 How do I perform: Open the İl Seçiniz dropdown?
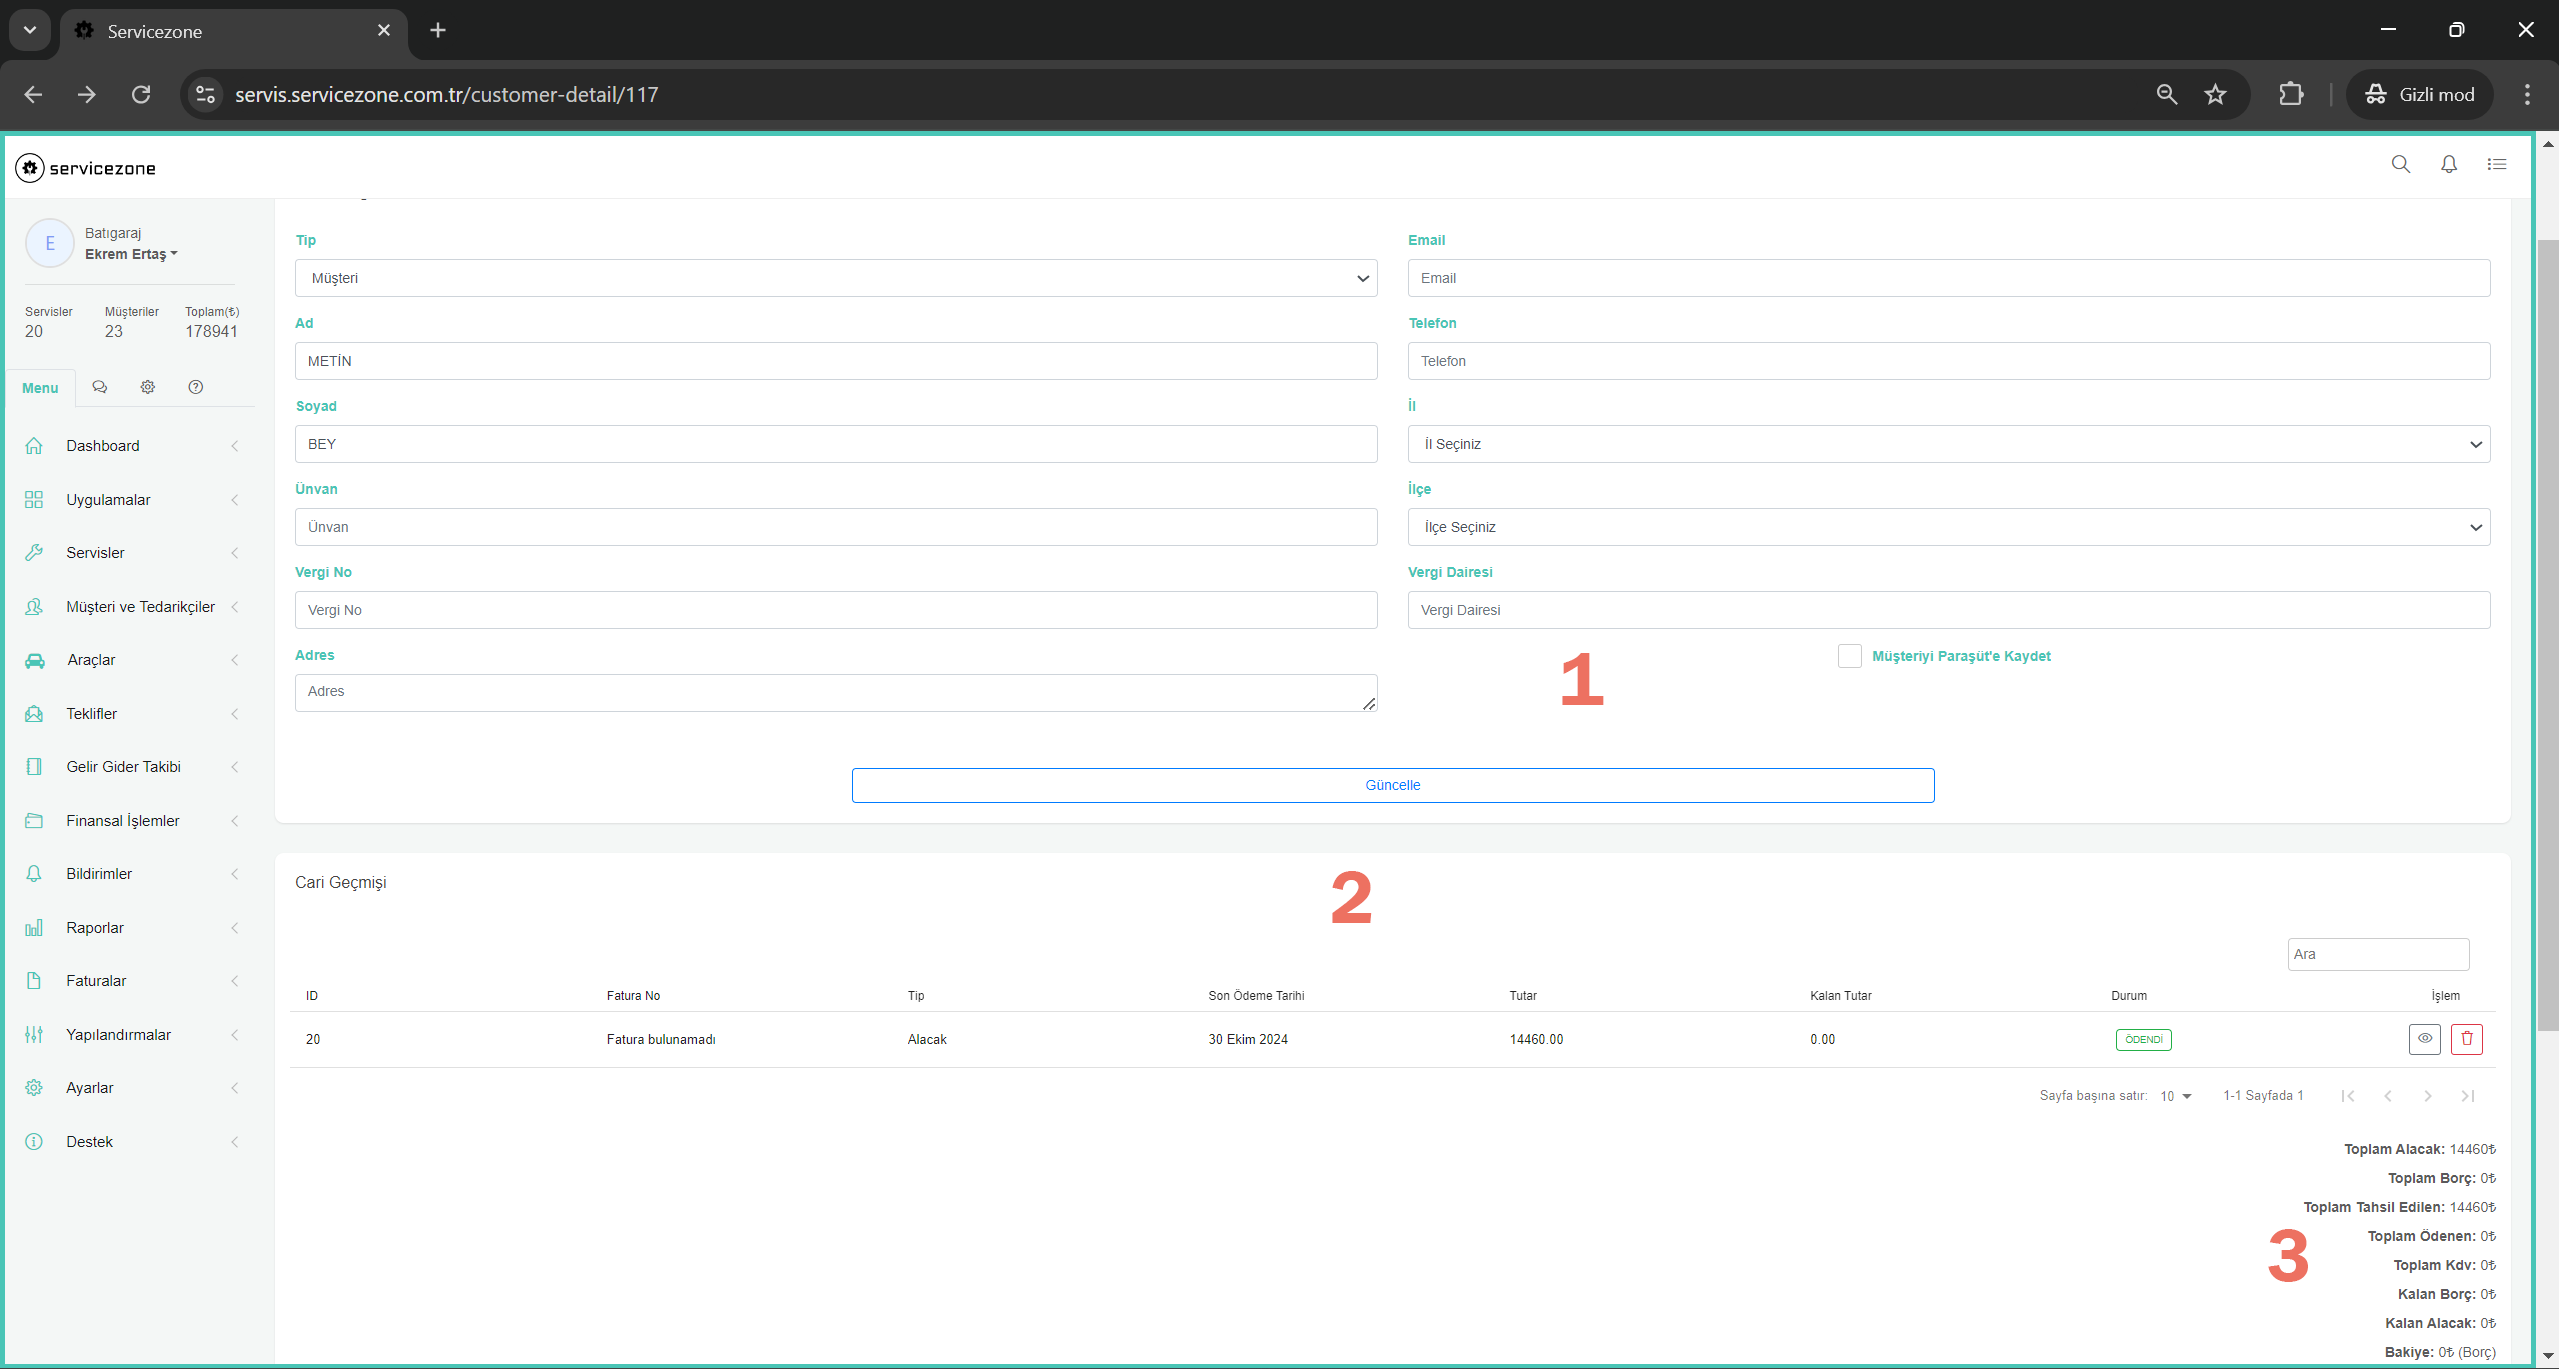[x=1948, y=444]
